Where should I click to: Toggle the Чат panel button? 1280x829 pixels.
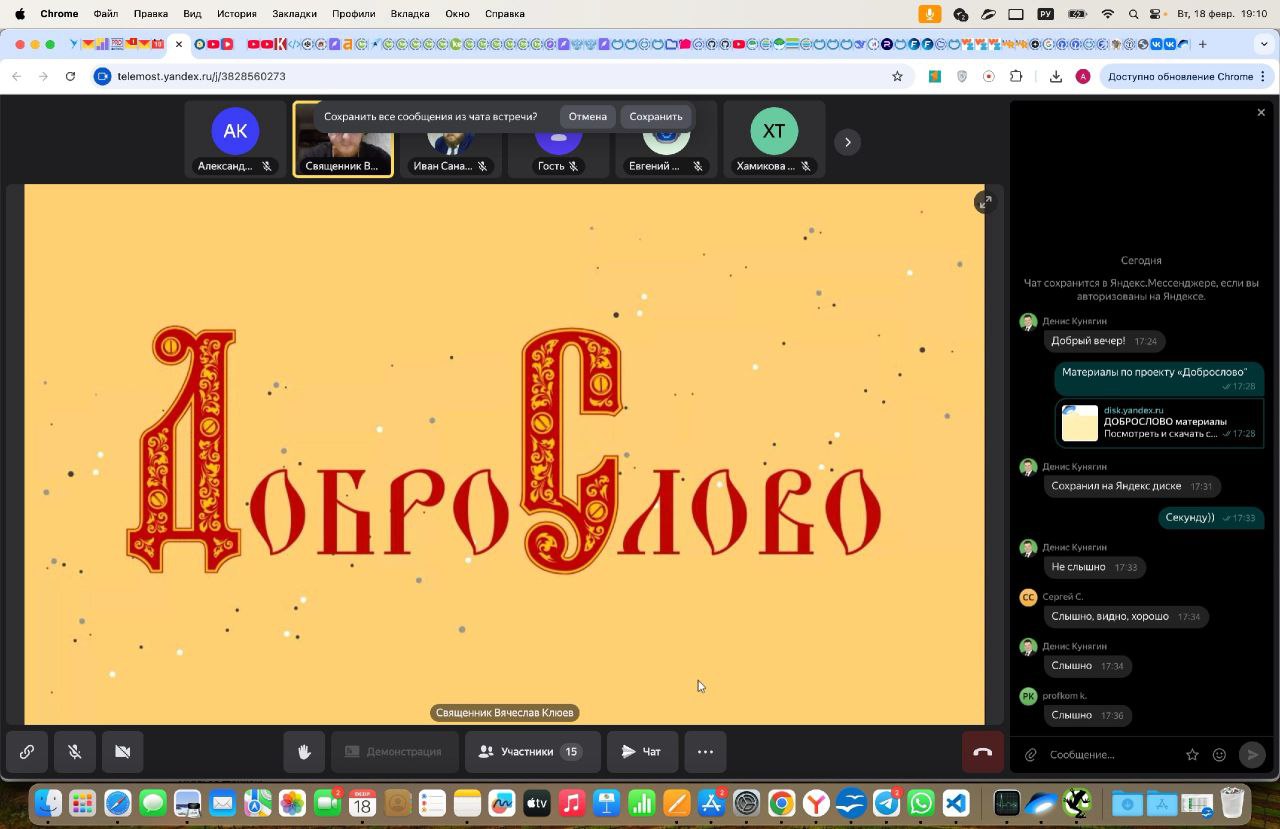tap(642, 752)
